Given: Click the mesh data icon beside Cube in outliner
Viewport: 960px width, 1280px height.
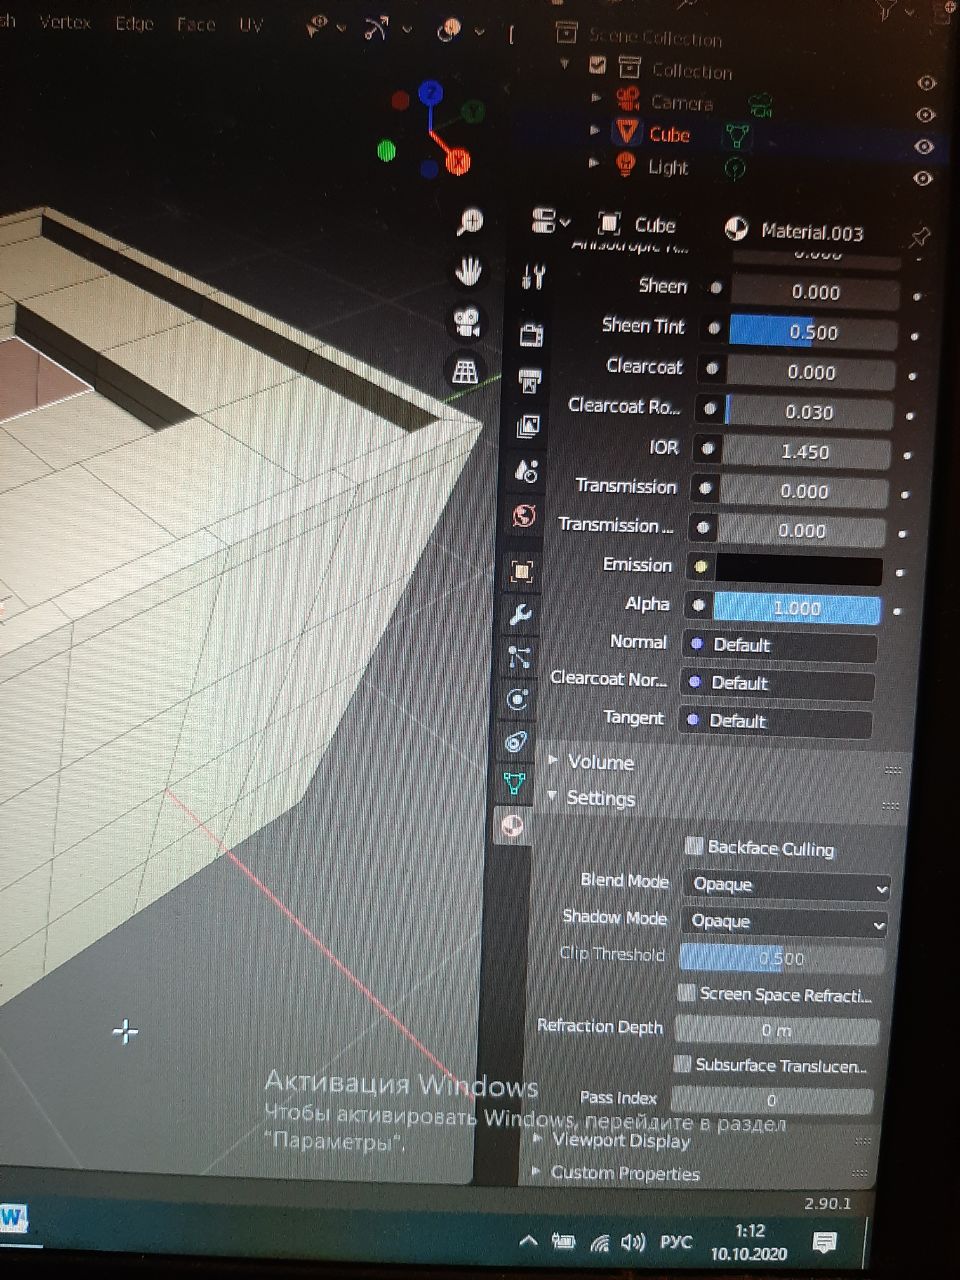Looking at the screenshot, I should (739, 135).
